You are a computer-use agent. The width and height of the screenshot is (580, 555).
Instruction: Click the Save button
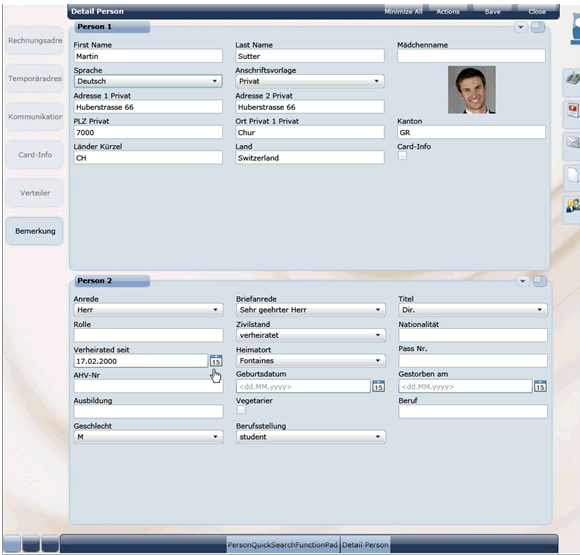point(492,11)
